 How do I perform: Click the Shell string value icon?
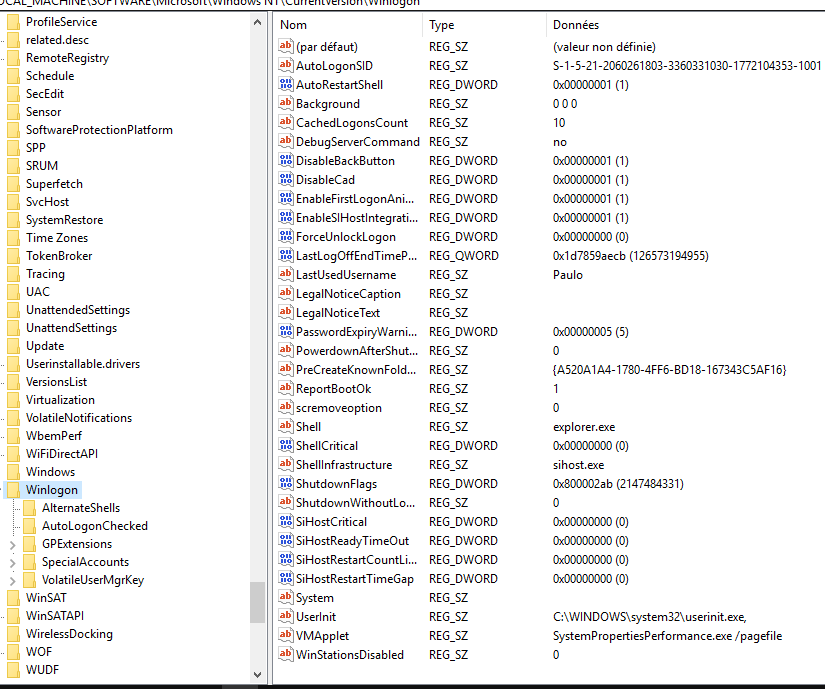click(286, 426)
